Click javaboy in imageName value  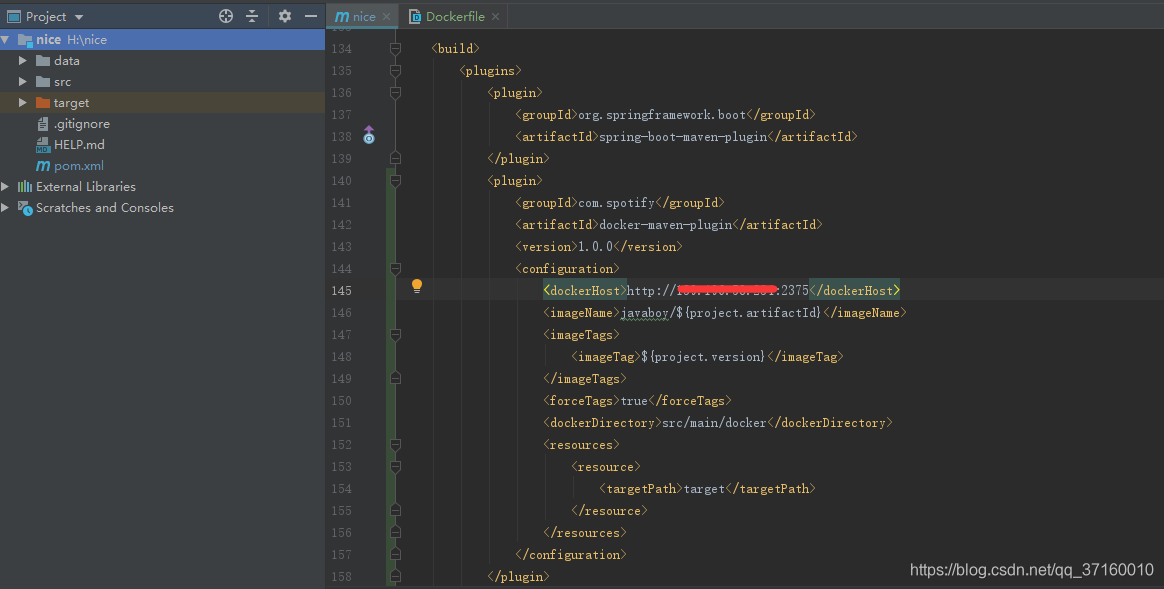644,313
